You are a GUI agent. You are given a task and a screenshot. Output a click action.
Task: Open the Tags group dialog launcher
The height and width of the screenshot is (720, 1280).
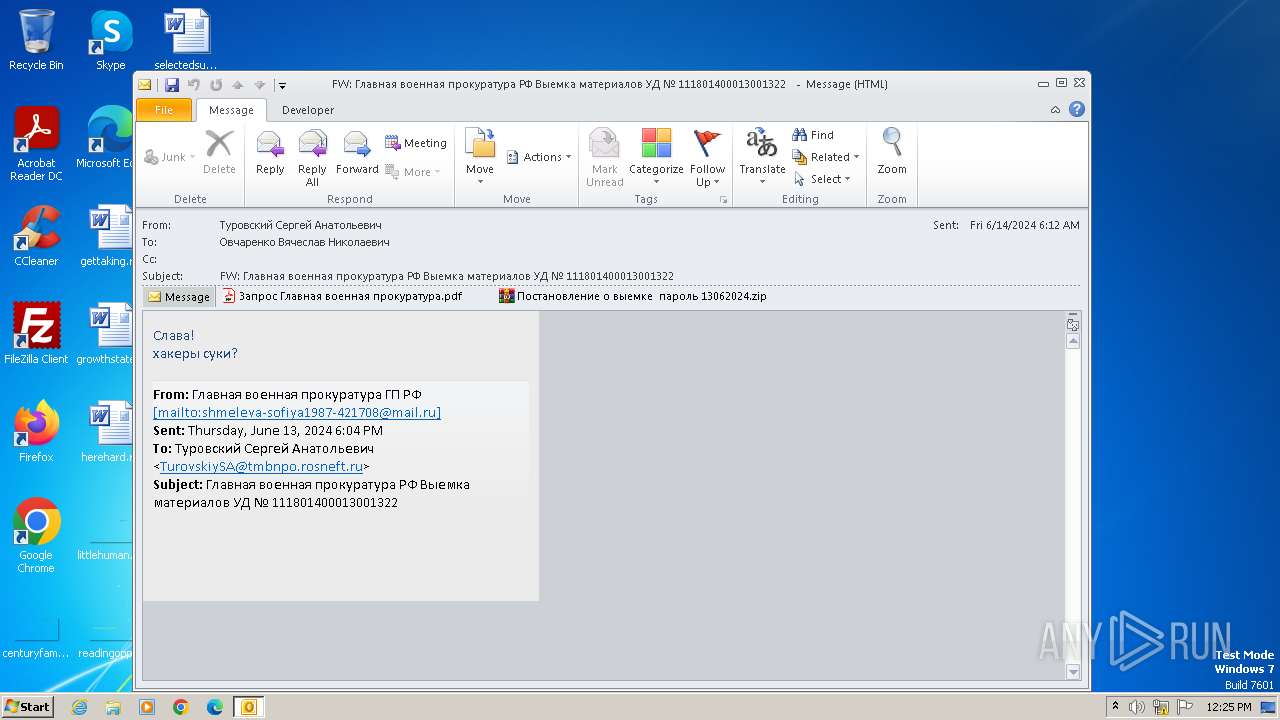point(723,200)
